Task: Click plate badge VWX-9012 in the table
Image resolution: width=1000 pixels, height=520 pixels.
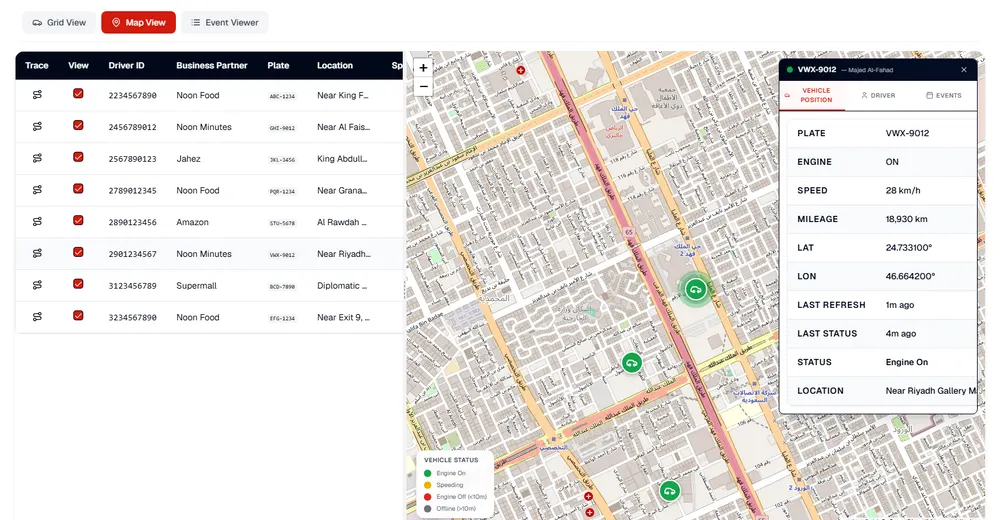Action: pyautogui.click(x=282, y=255)
